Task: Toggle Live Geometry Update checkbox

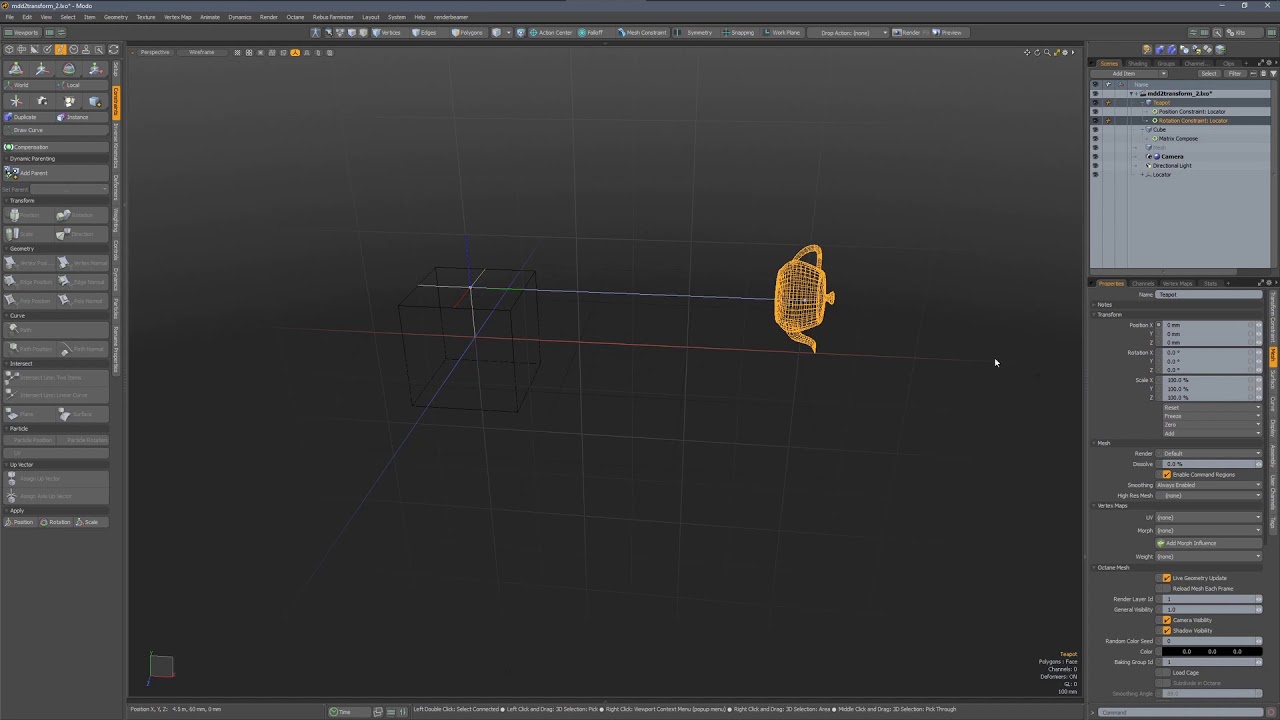Action: click(1166, 578)
